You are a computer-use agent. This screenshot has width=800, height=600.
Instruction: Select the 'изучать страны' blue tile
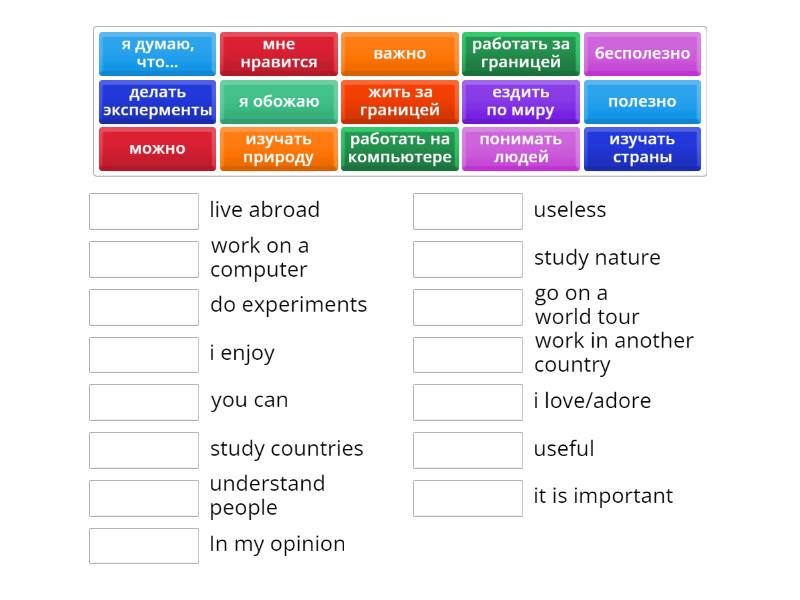point(642,149)
